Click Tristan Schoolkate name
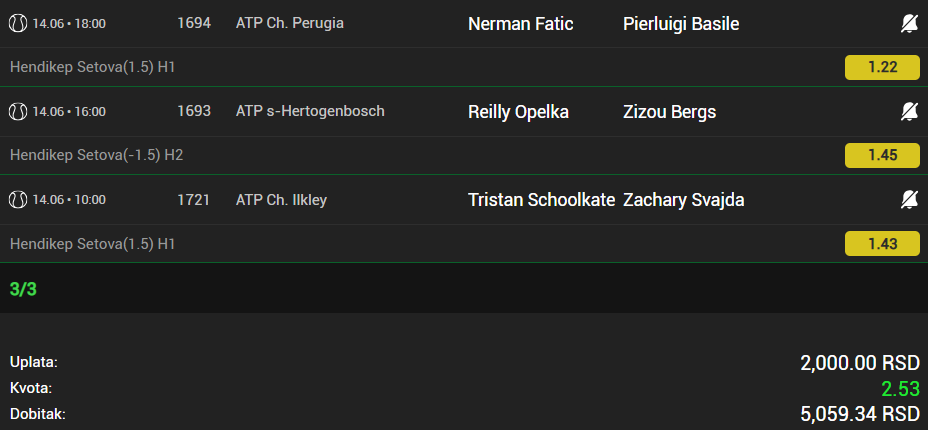 542,200
